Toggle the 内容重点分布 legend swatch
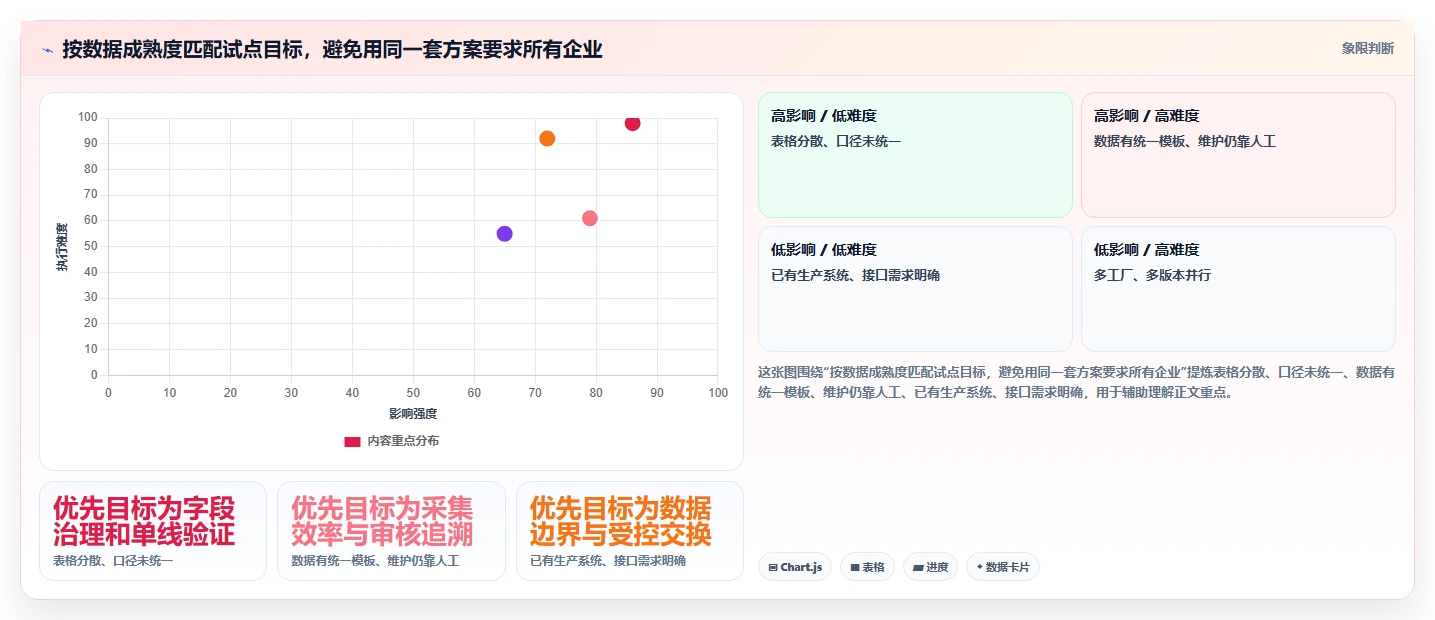1435x620 pixels. pyautogui.click(x=352, y=441)
